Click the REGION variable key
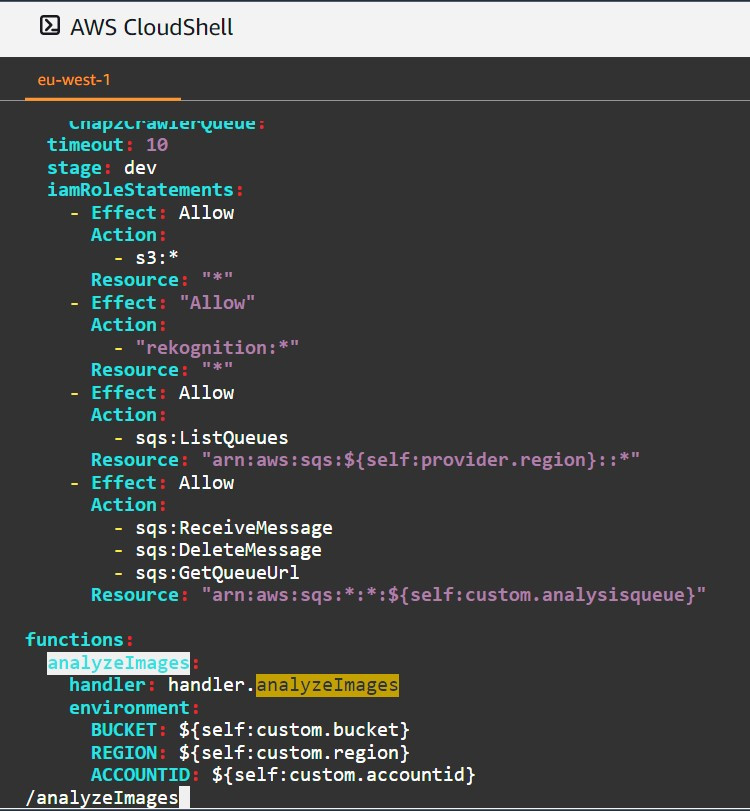Viewport: 750px width, 811px height. pos(124,753)
